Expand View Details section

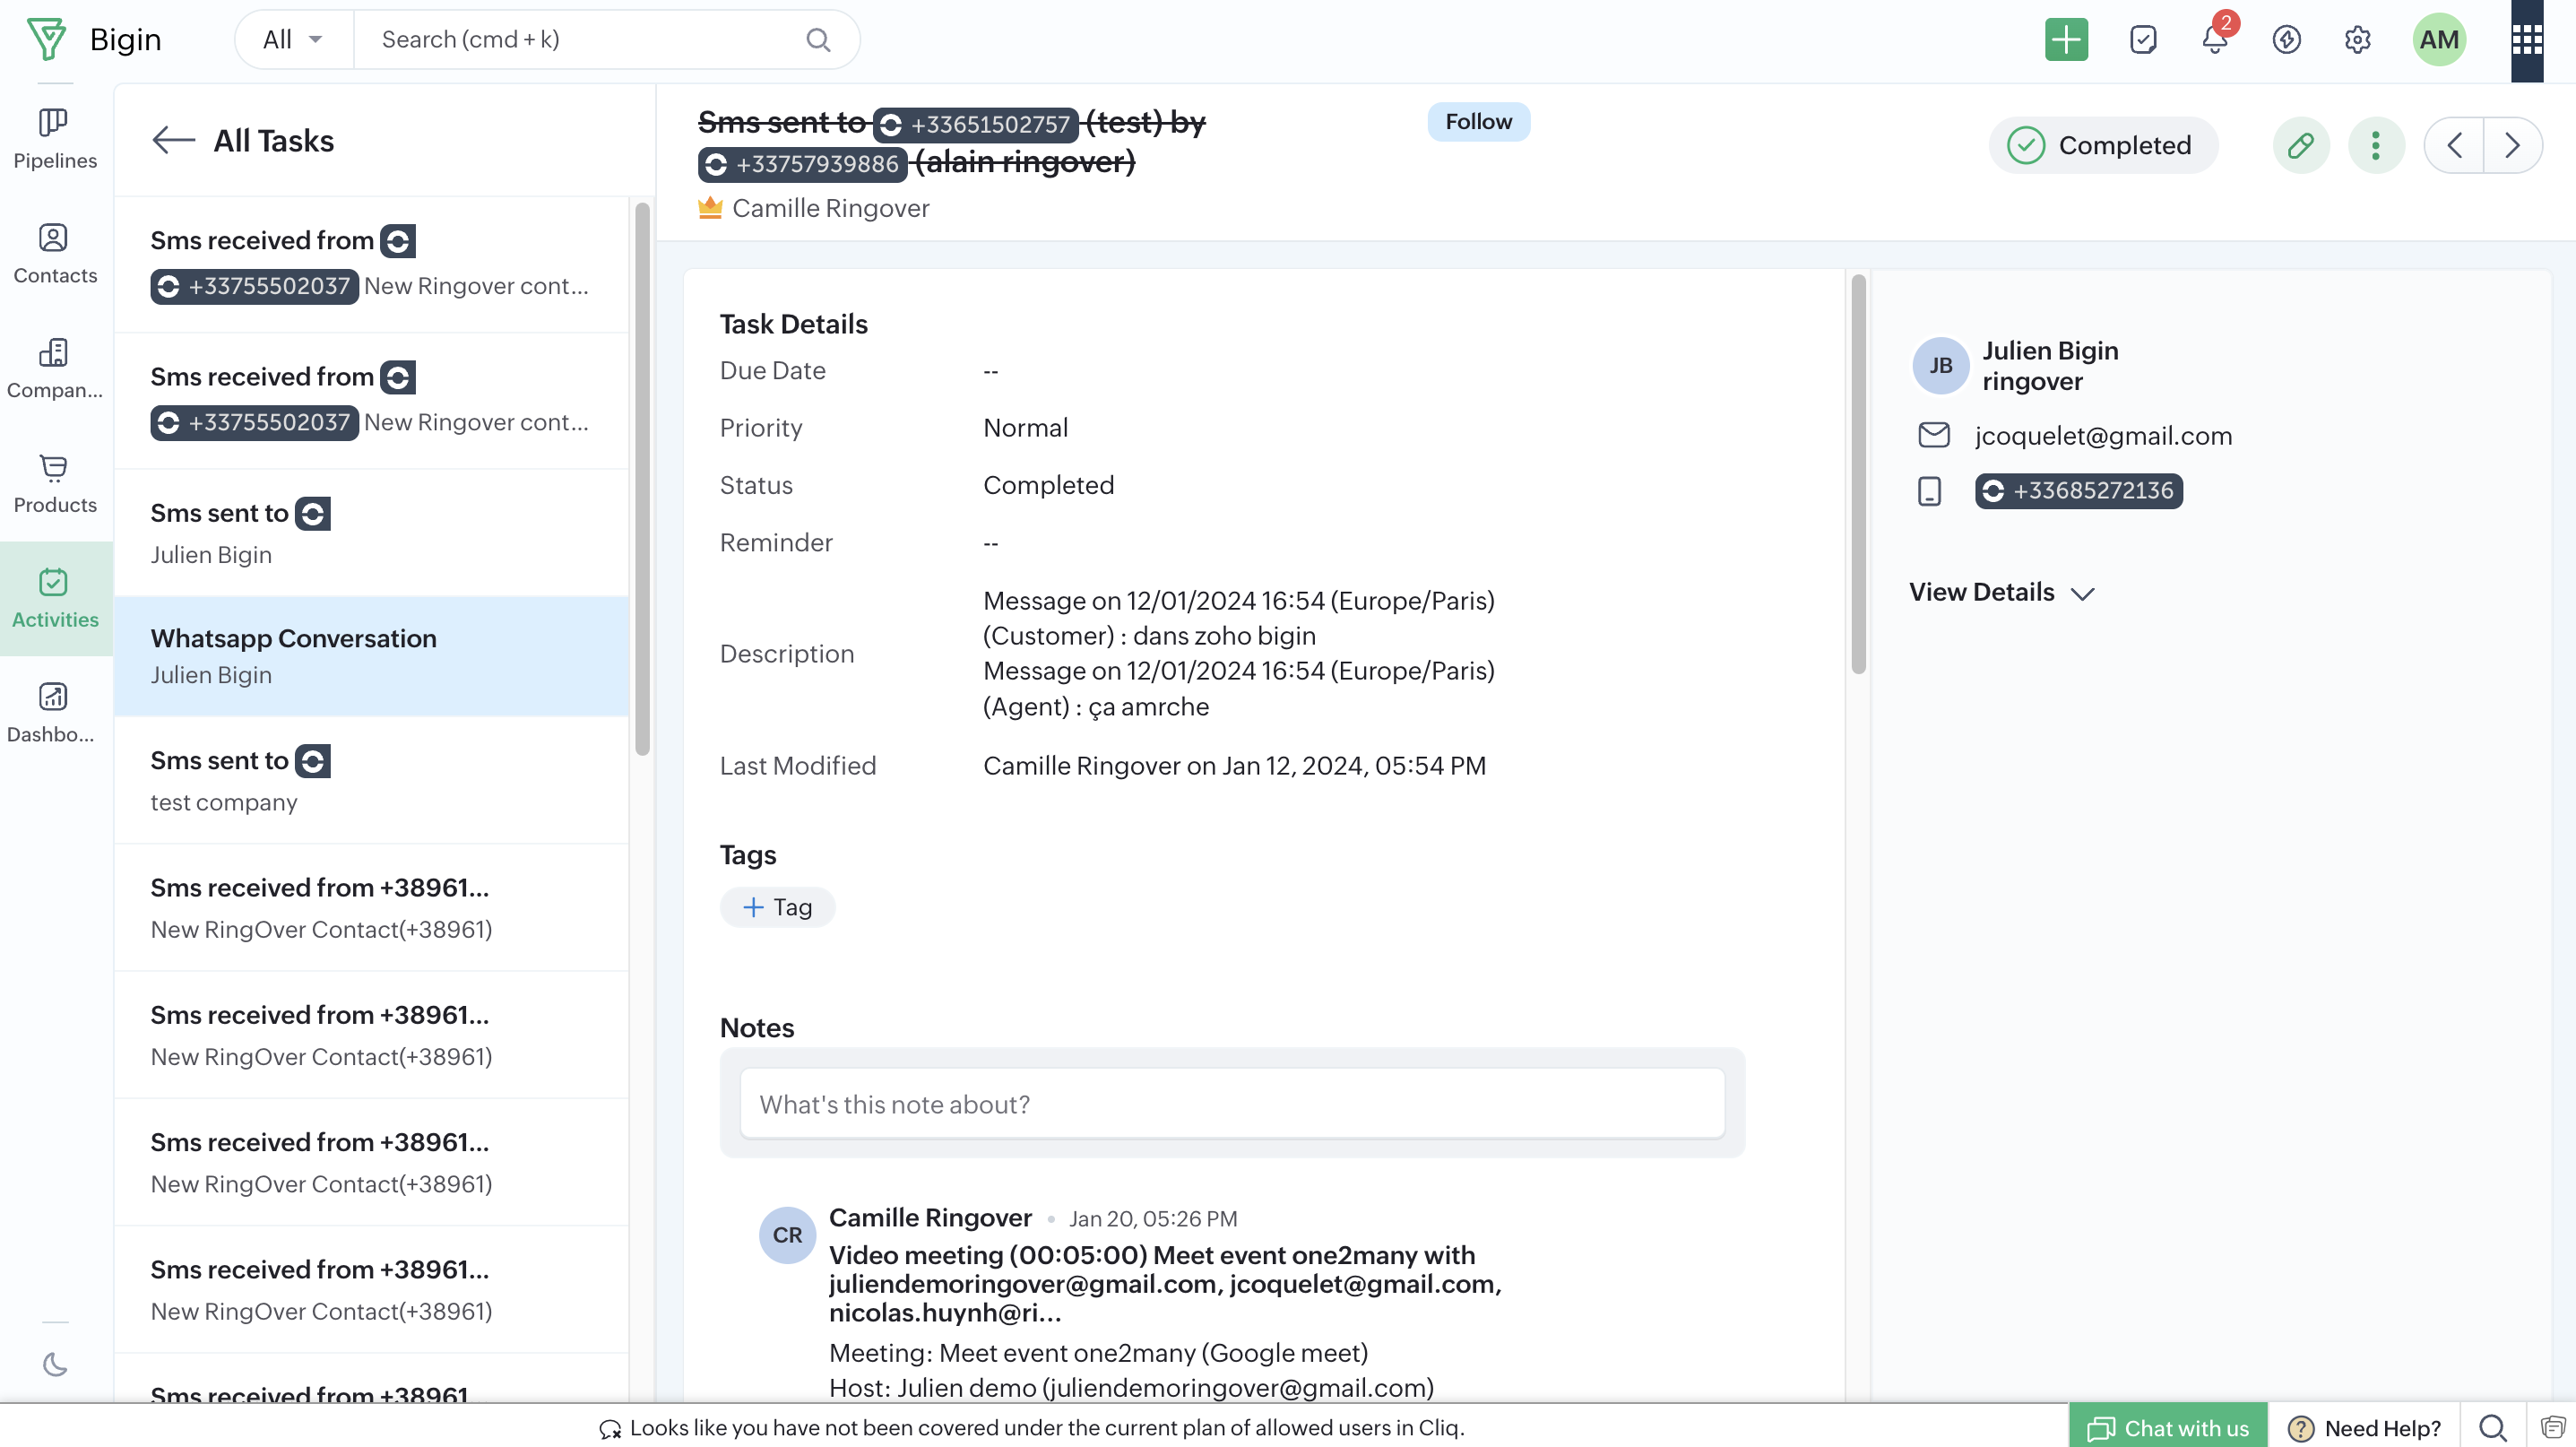[2001, 593]
